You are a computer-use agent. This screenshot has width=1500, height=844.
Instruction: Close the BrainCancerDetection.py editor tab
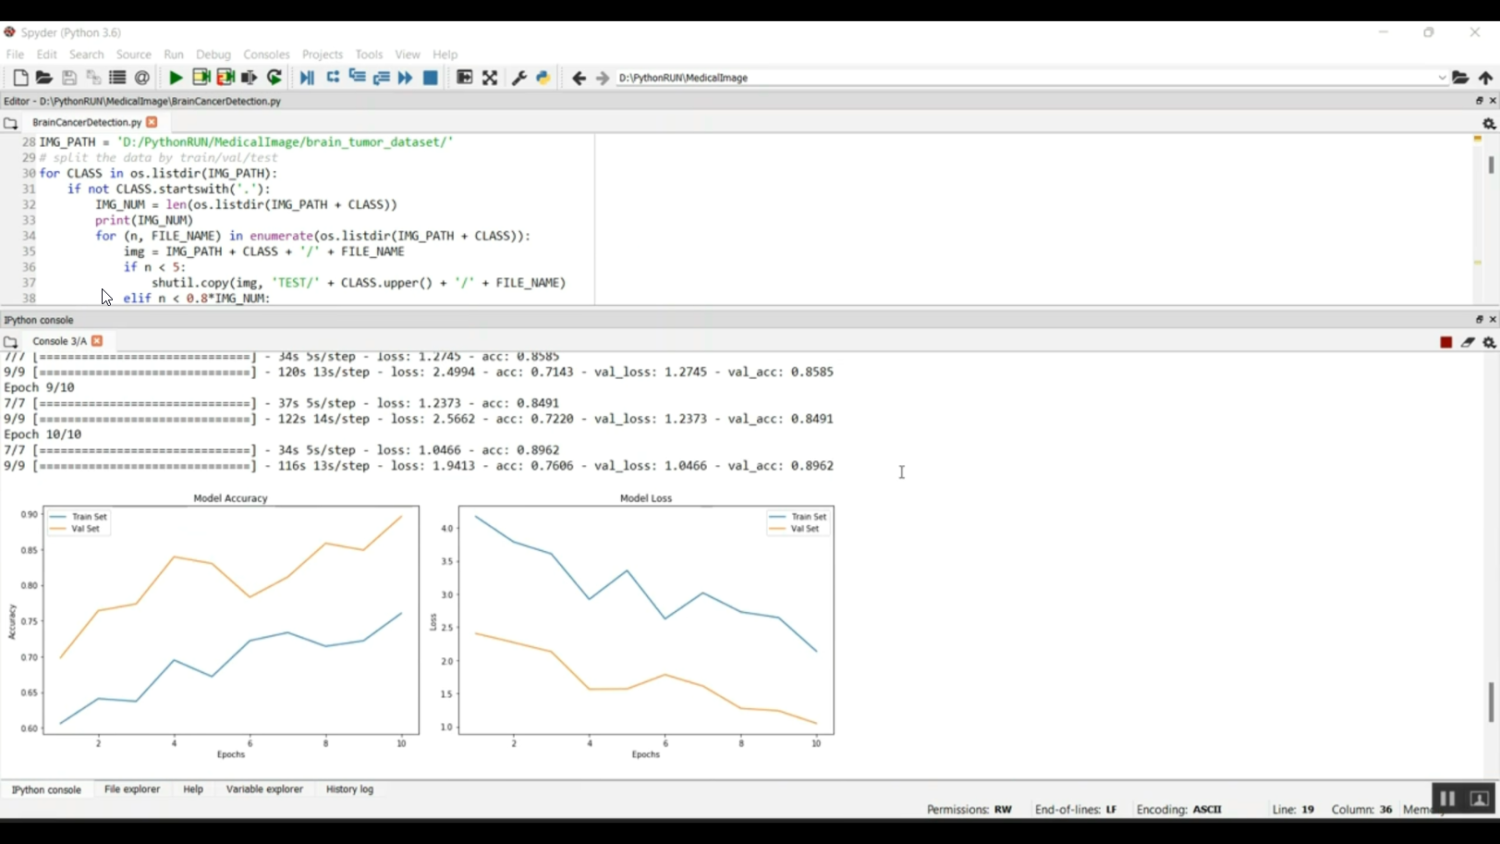[152, 122]
